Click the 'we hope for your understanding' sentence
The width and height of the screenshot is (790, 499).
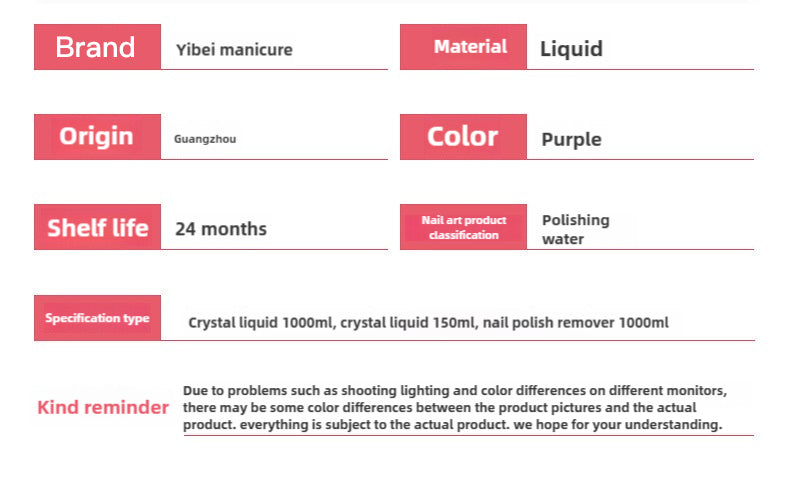click(617, 425)
